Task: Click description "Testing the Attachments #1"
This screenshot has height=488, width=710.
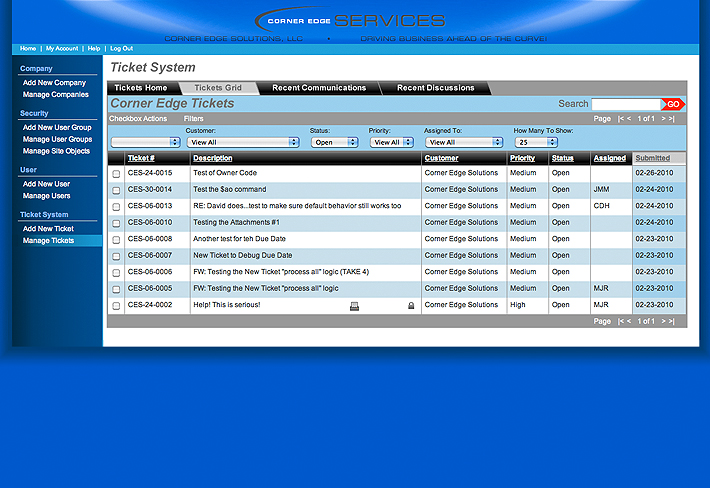Action: pos(236,222)
